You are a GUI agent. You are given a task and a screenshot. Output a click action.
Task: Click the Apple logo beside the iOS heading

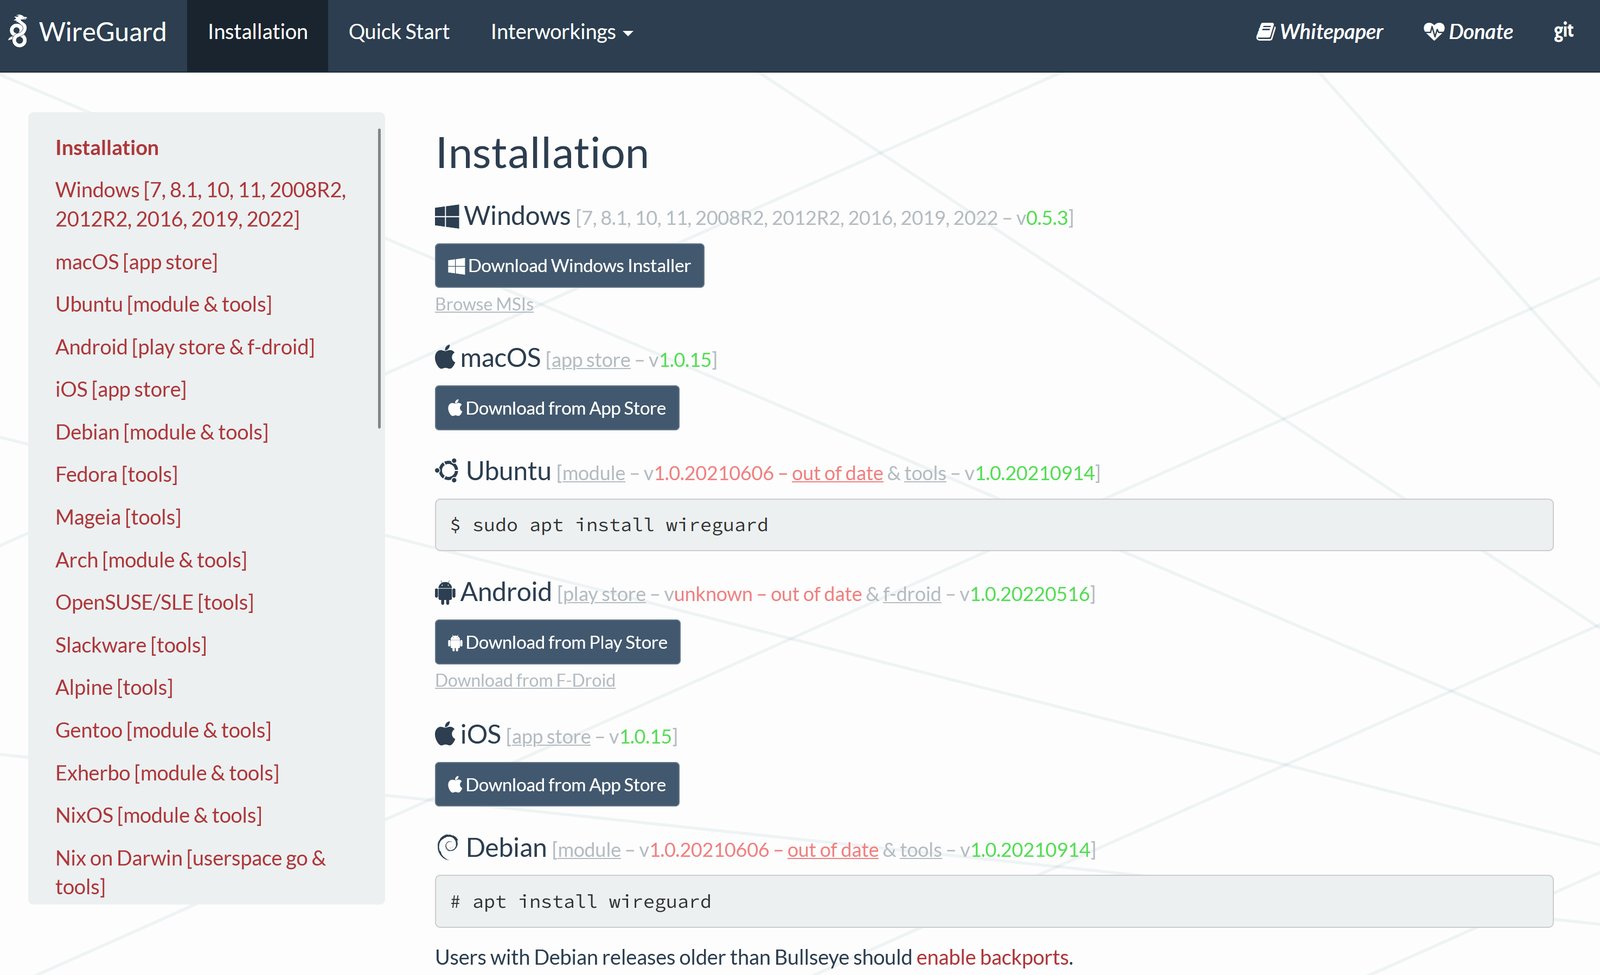pyautogui.click(x=445, y=735)
